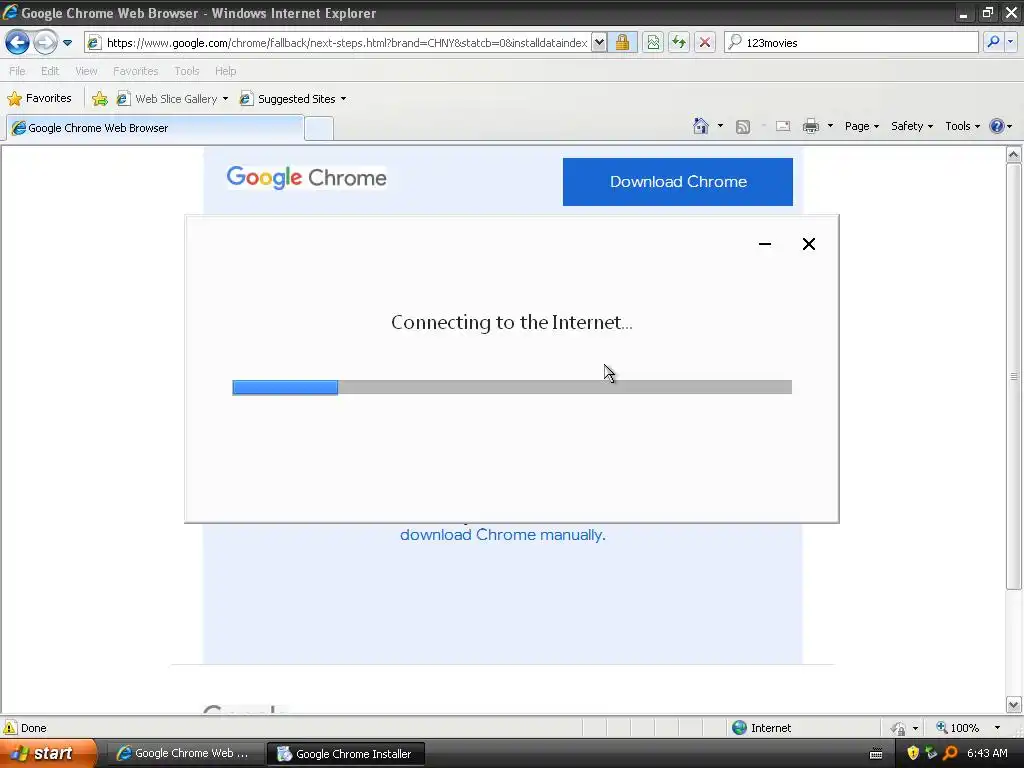Click the page scrollbar up arrow
The width and height of the screenshot is (1024, 768).
click(1014, 155)
